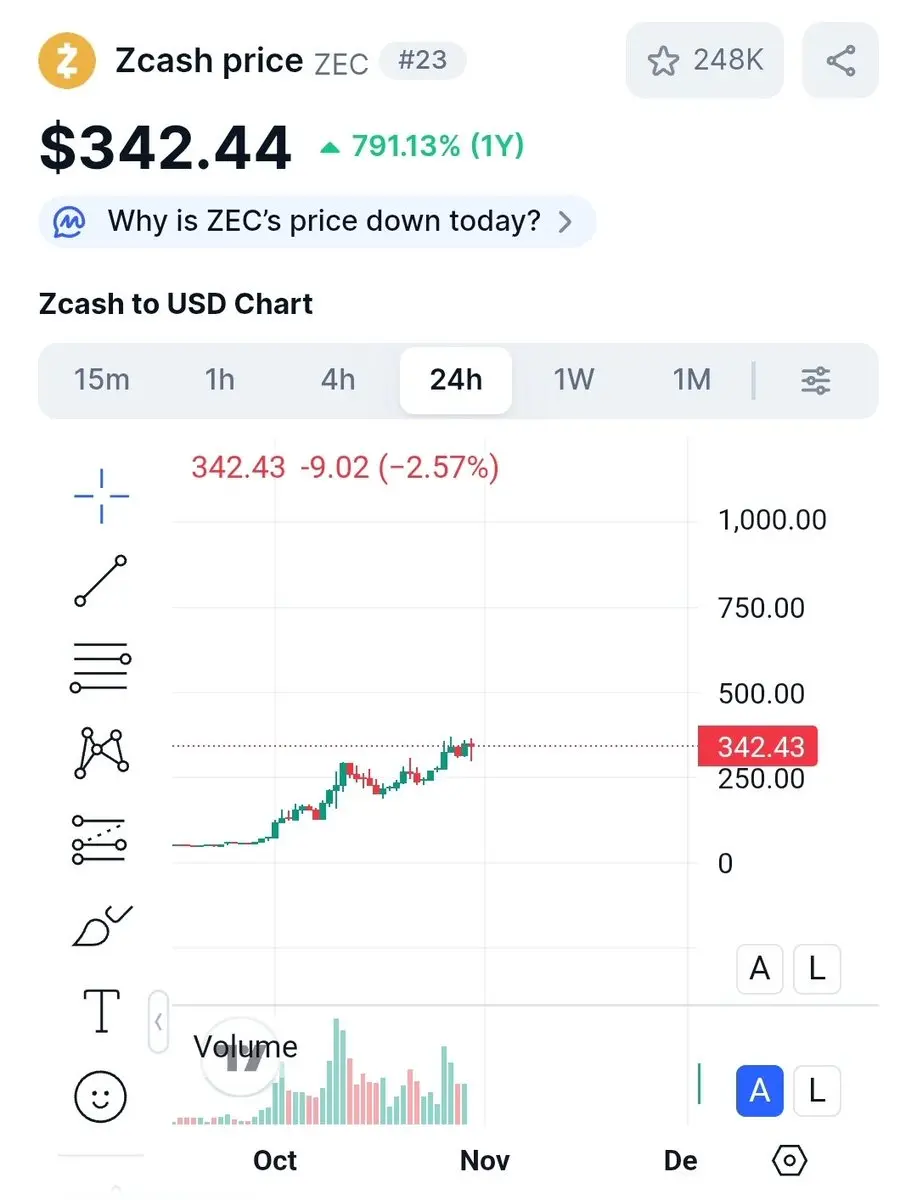Open chart settings hexagon icon
This screenshot has width=917, height=1200.
790,1160
